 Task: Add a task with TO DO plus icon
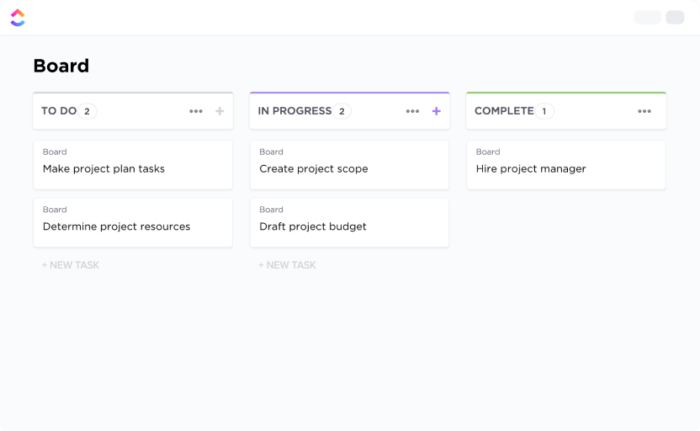[x=220, y=111]
